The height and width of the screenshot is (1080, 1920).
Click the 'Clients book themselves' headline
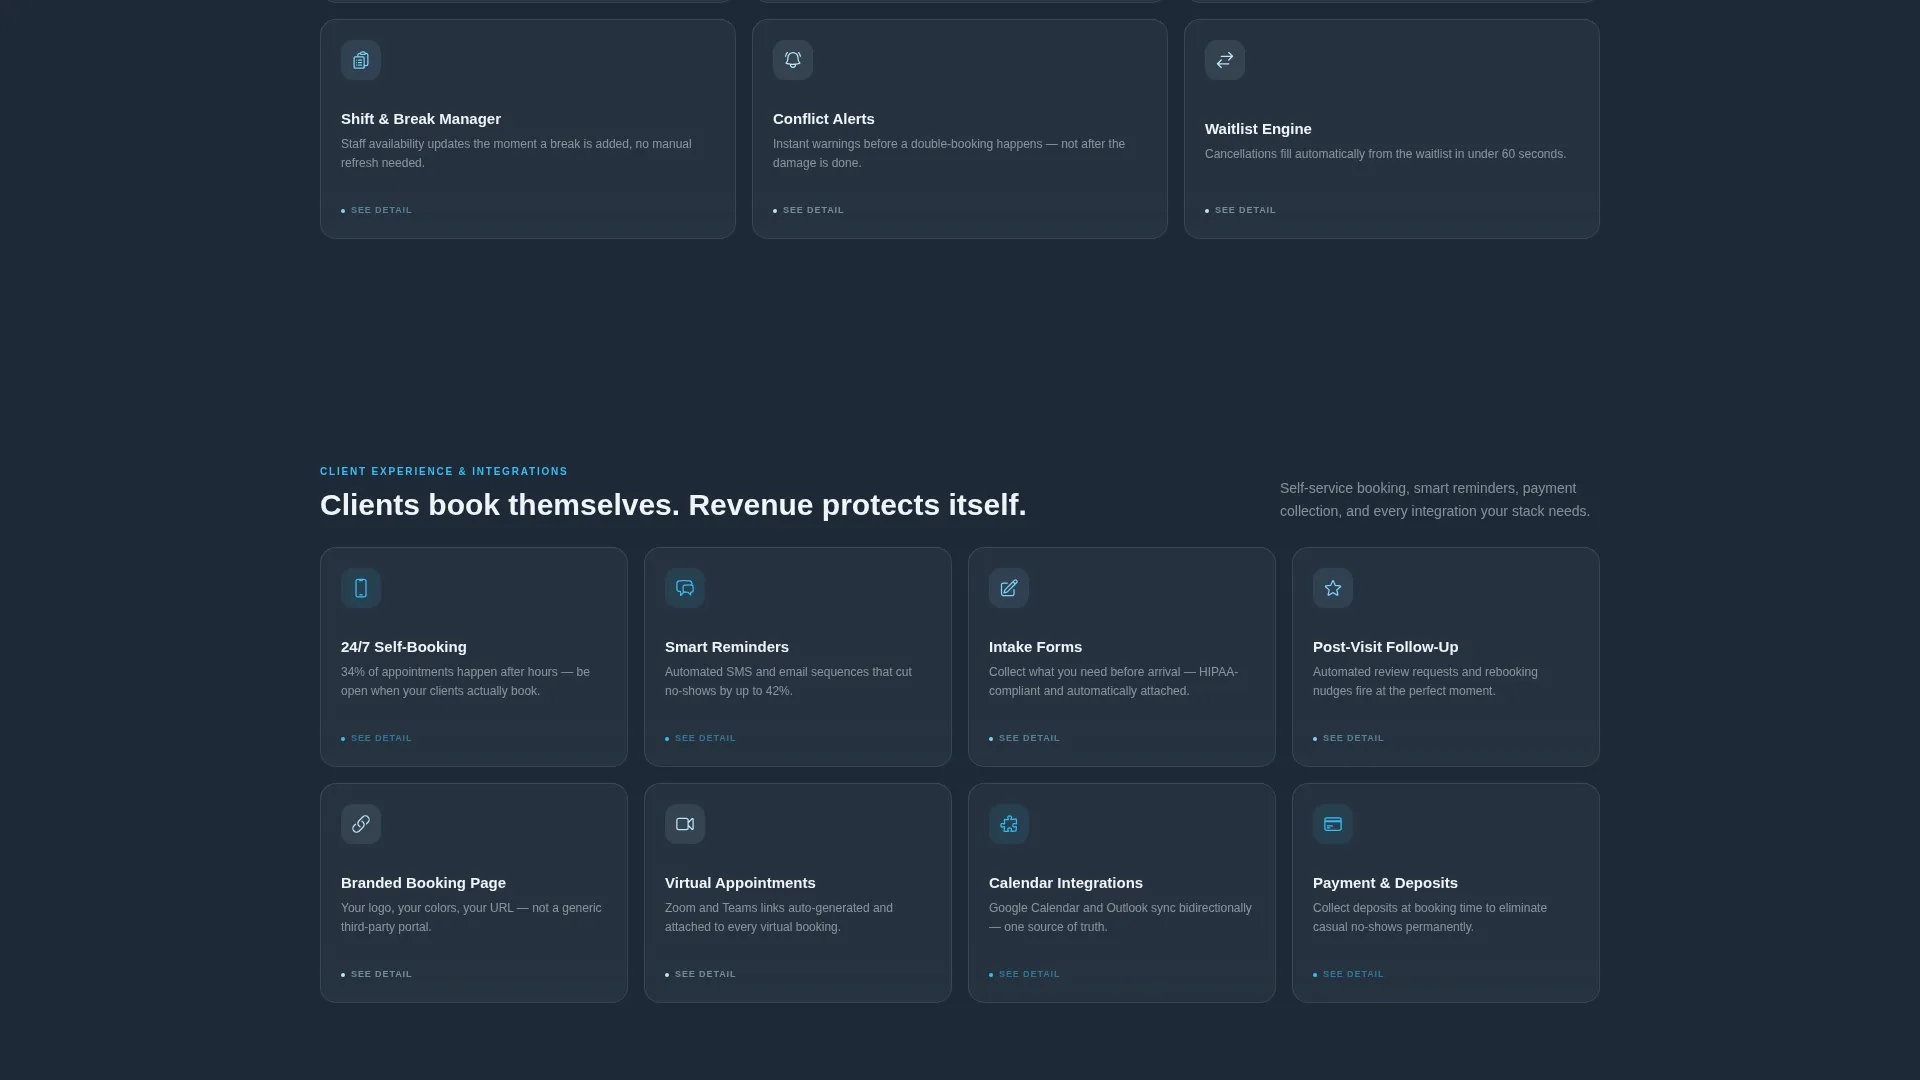(673, 505)
